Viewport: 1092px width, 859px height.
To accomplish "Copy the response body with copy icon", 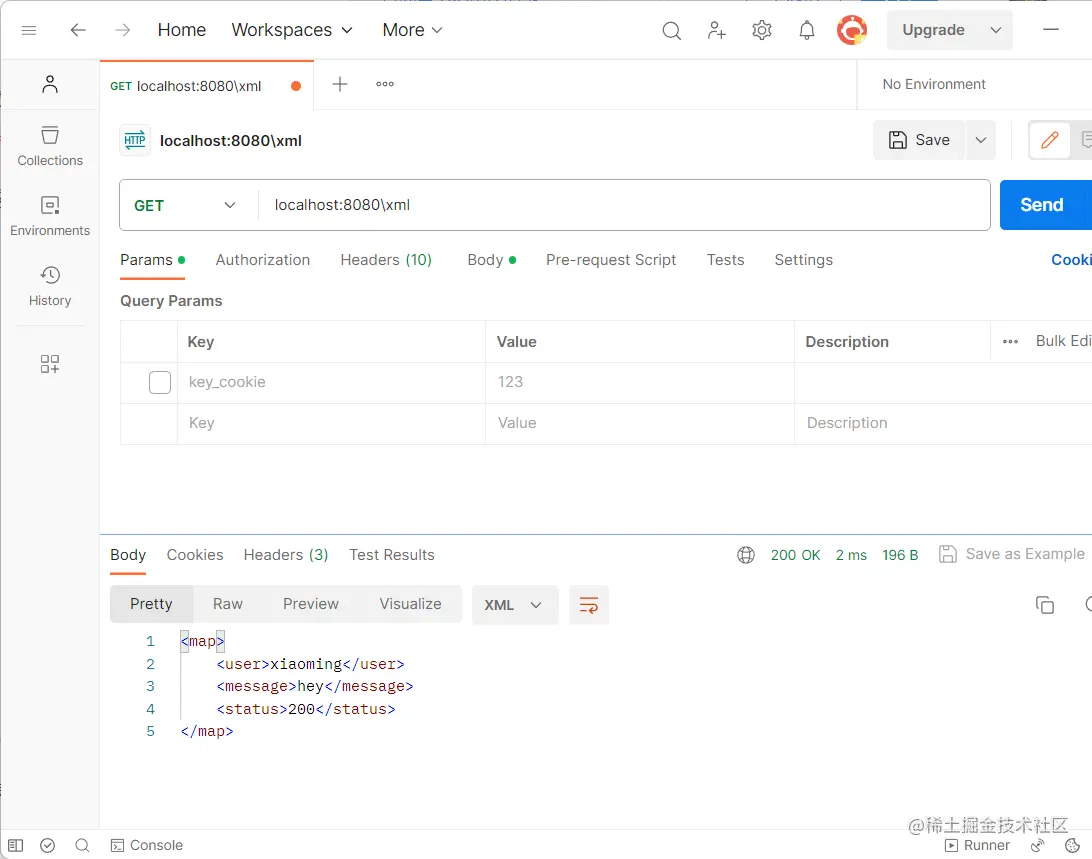I will click(1045, 605).
